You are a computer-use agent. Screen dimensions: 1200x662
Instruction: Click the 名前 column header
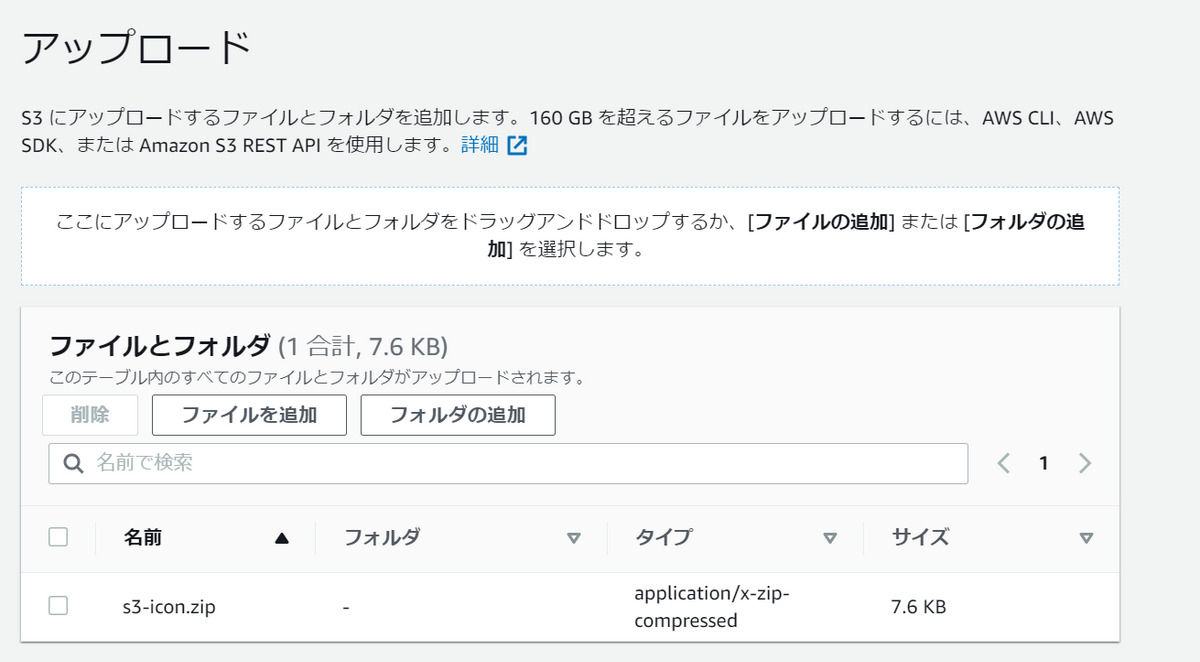tap(143, 537)
